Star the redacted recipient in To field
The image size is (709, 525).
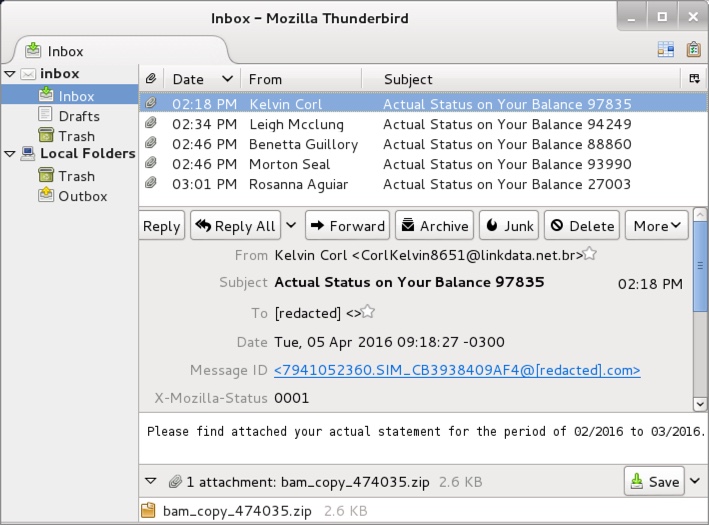pos(368,312)
